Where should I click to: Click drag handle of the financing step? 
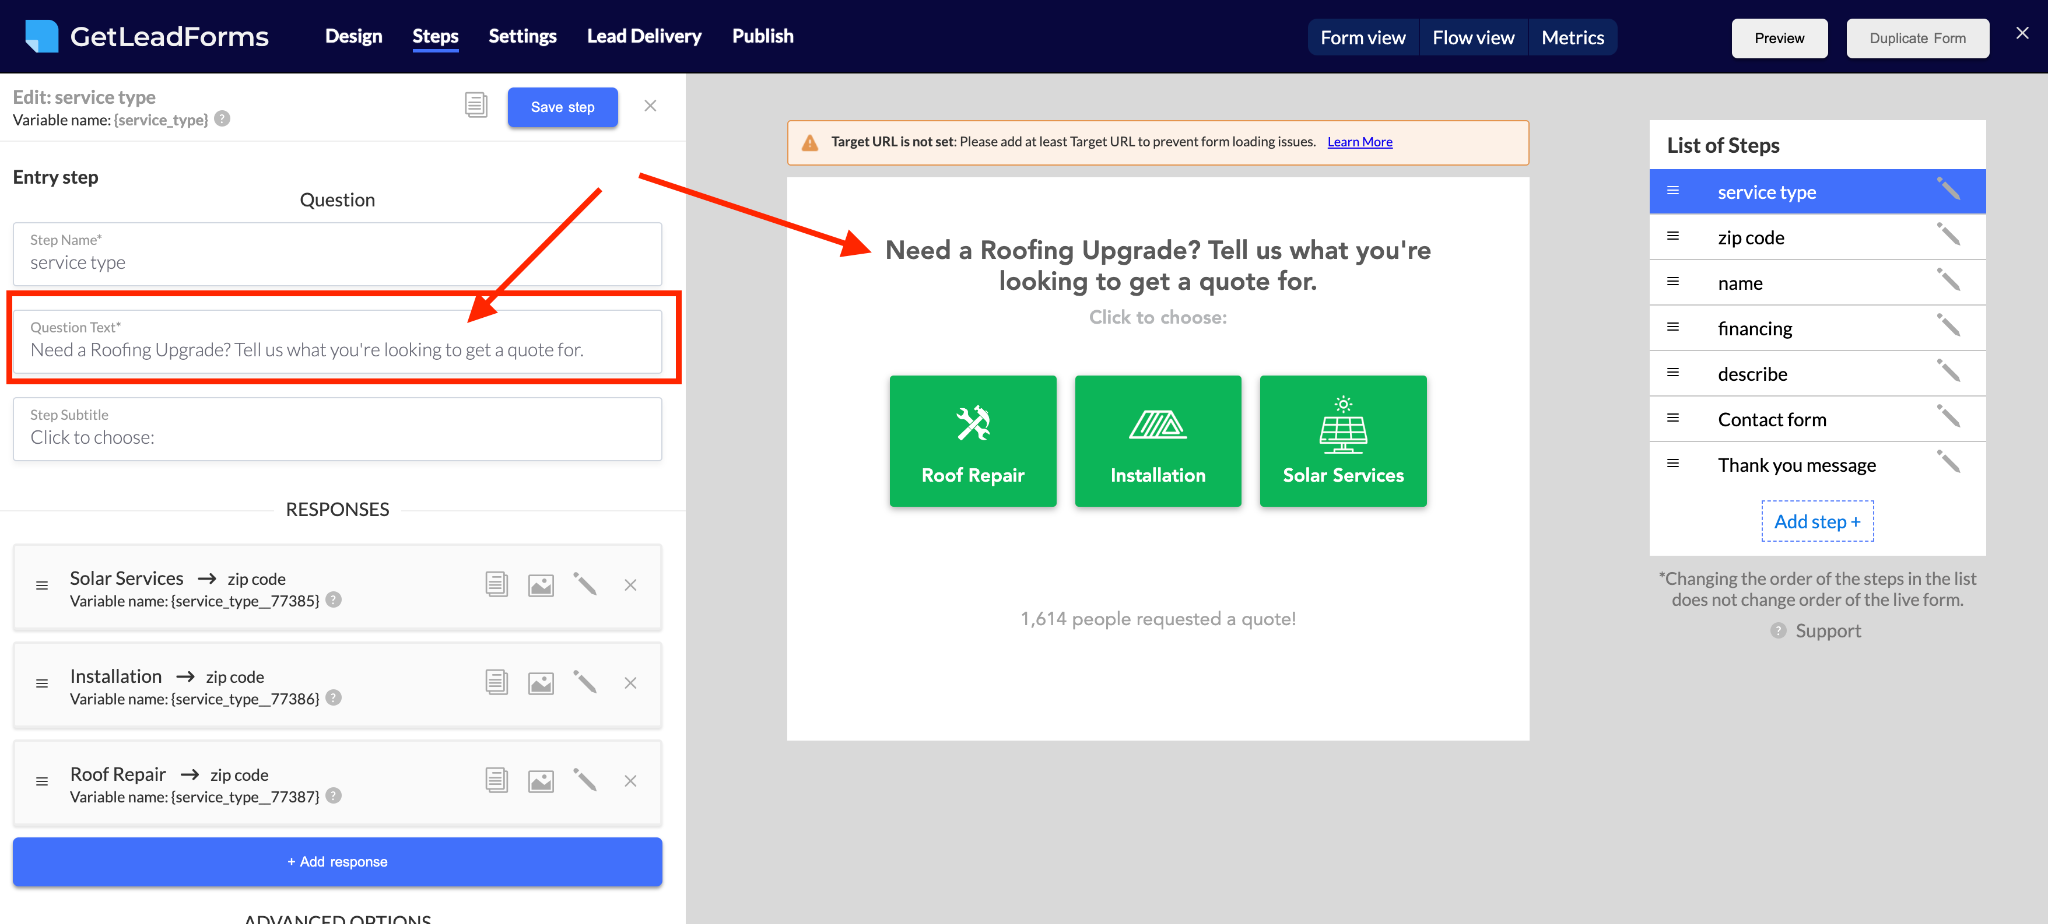pos(1673,327)
